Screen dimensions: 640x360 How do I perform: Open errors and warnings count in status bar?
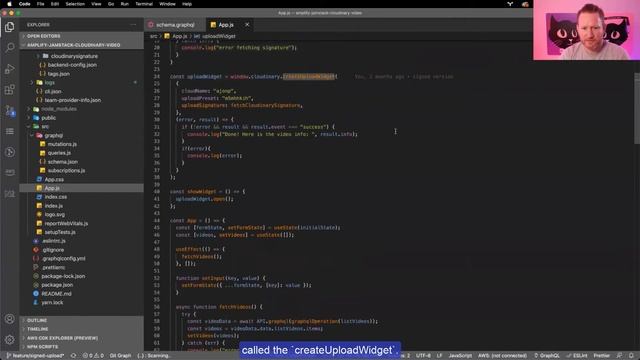point(93,356)
